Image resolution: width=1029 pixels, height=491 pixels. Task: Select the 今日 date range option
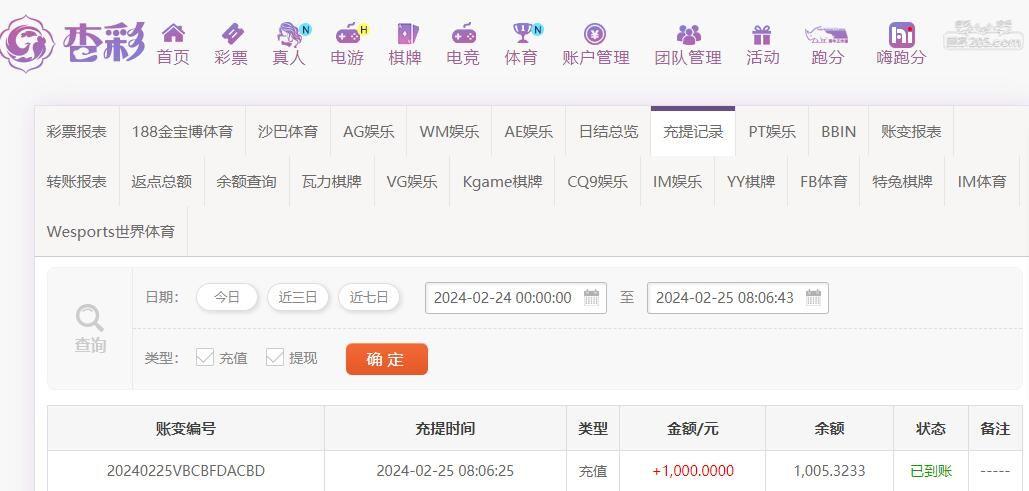pyautogui.click(x=227, y=297)
